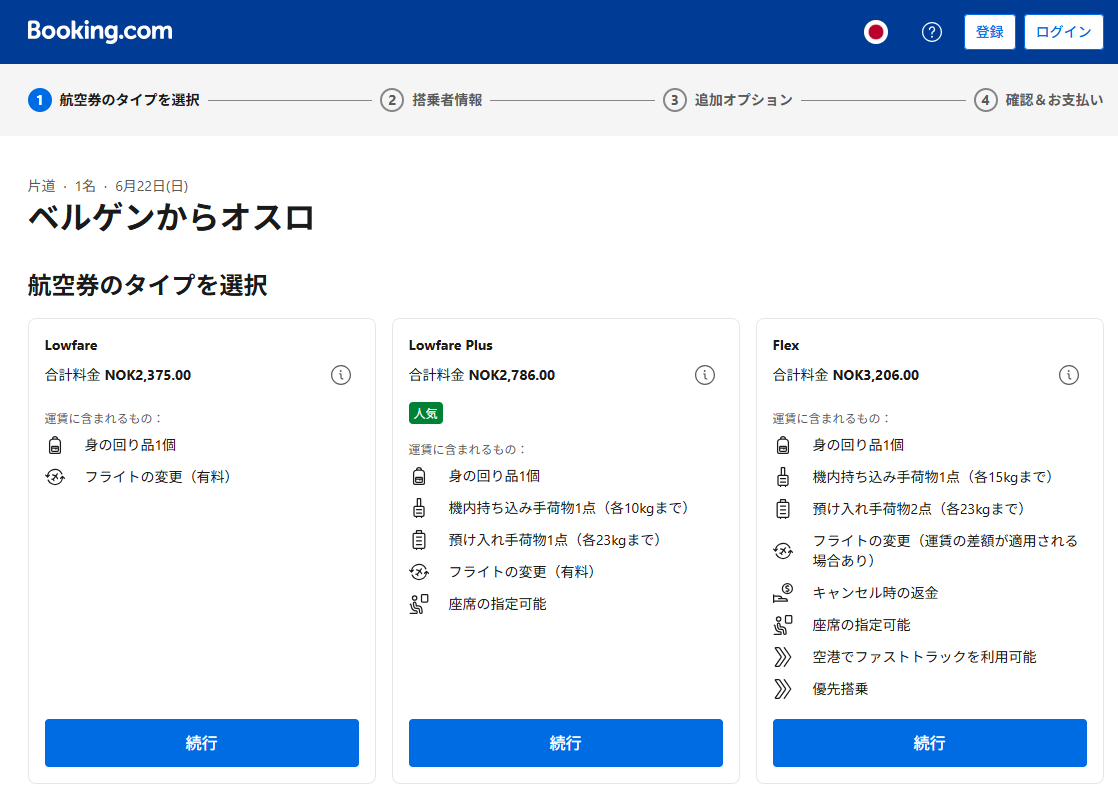Click the priority boarding chevron icon on Flex
The image size is (1118, 796).
pos(786,688)
